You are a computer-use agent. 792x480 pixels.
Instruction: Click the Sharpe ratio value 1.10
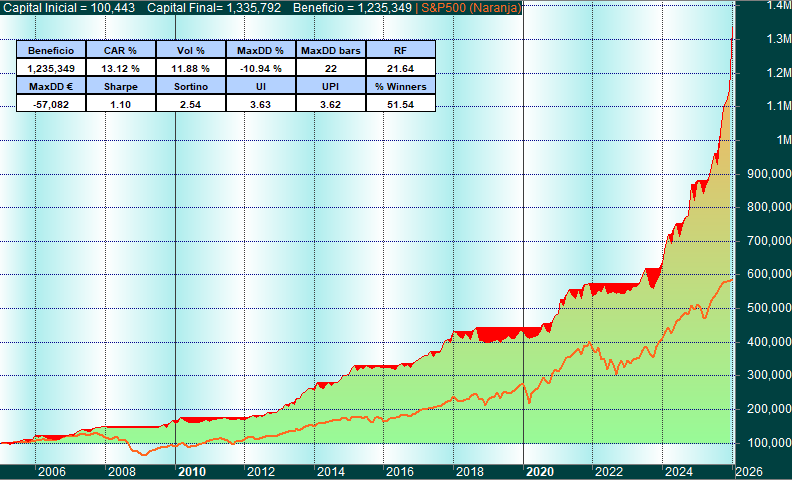click(x=121, y=104)
